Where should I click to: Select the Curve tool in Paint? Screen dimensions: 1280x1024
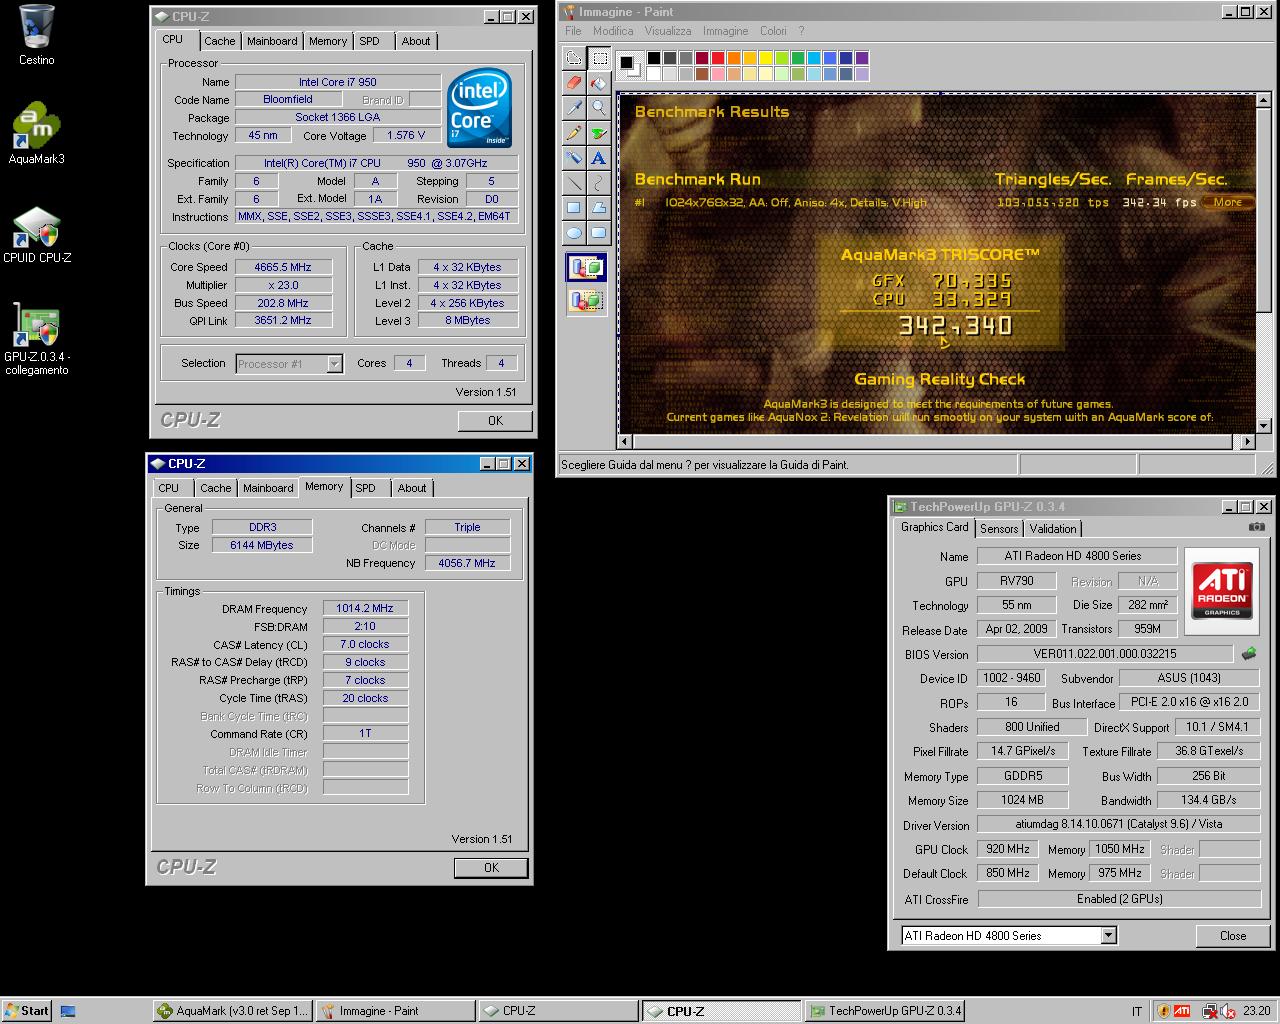coord(599,183)
